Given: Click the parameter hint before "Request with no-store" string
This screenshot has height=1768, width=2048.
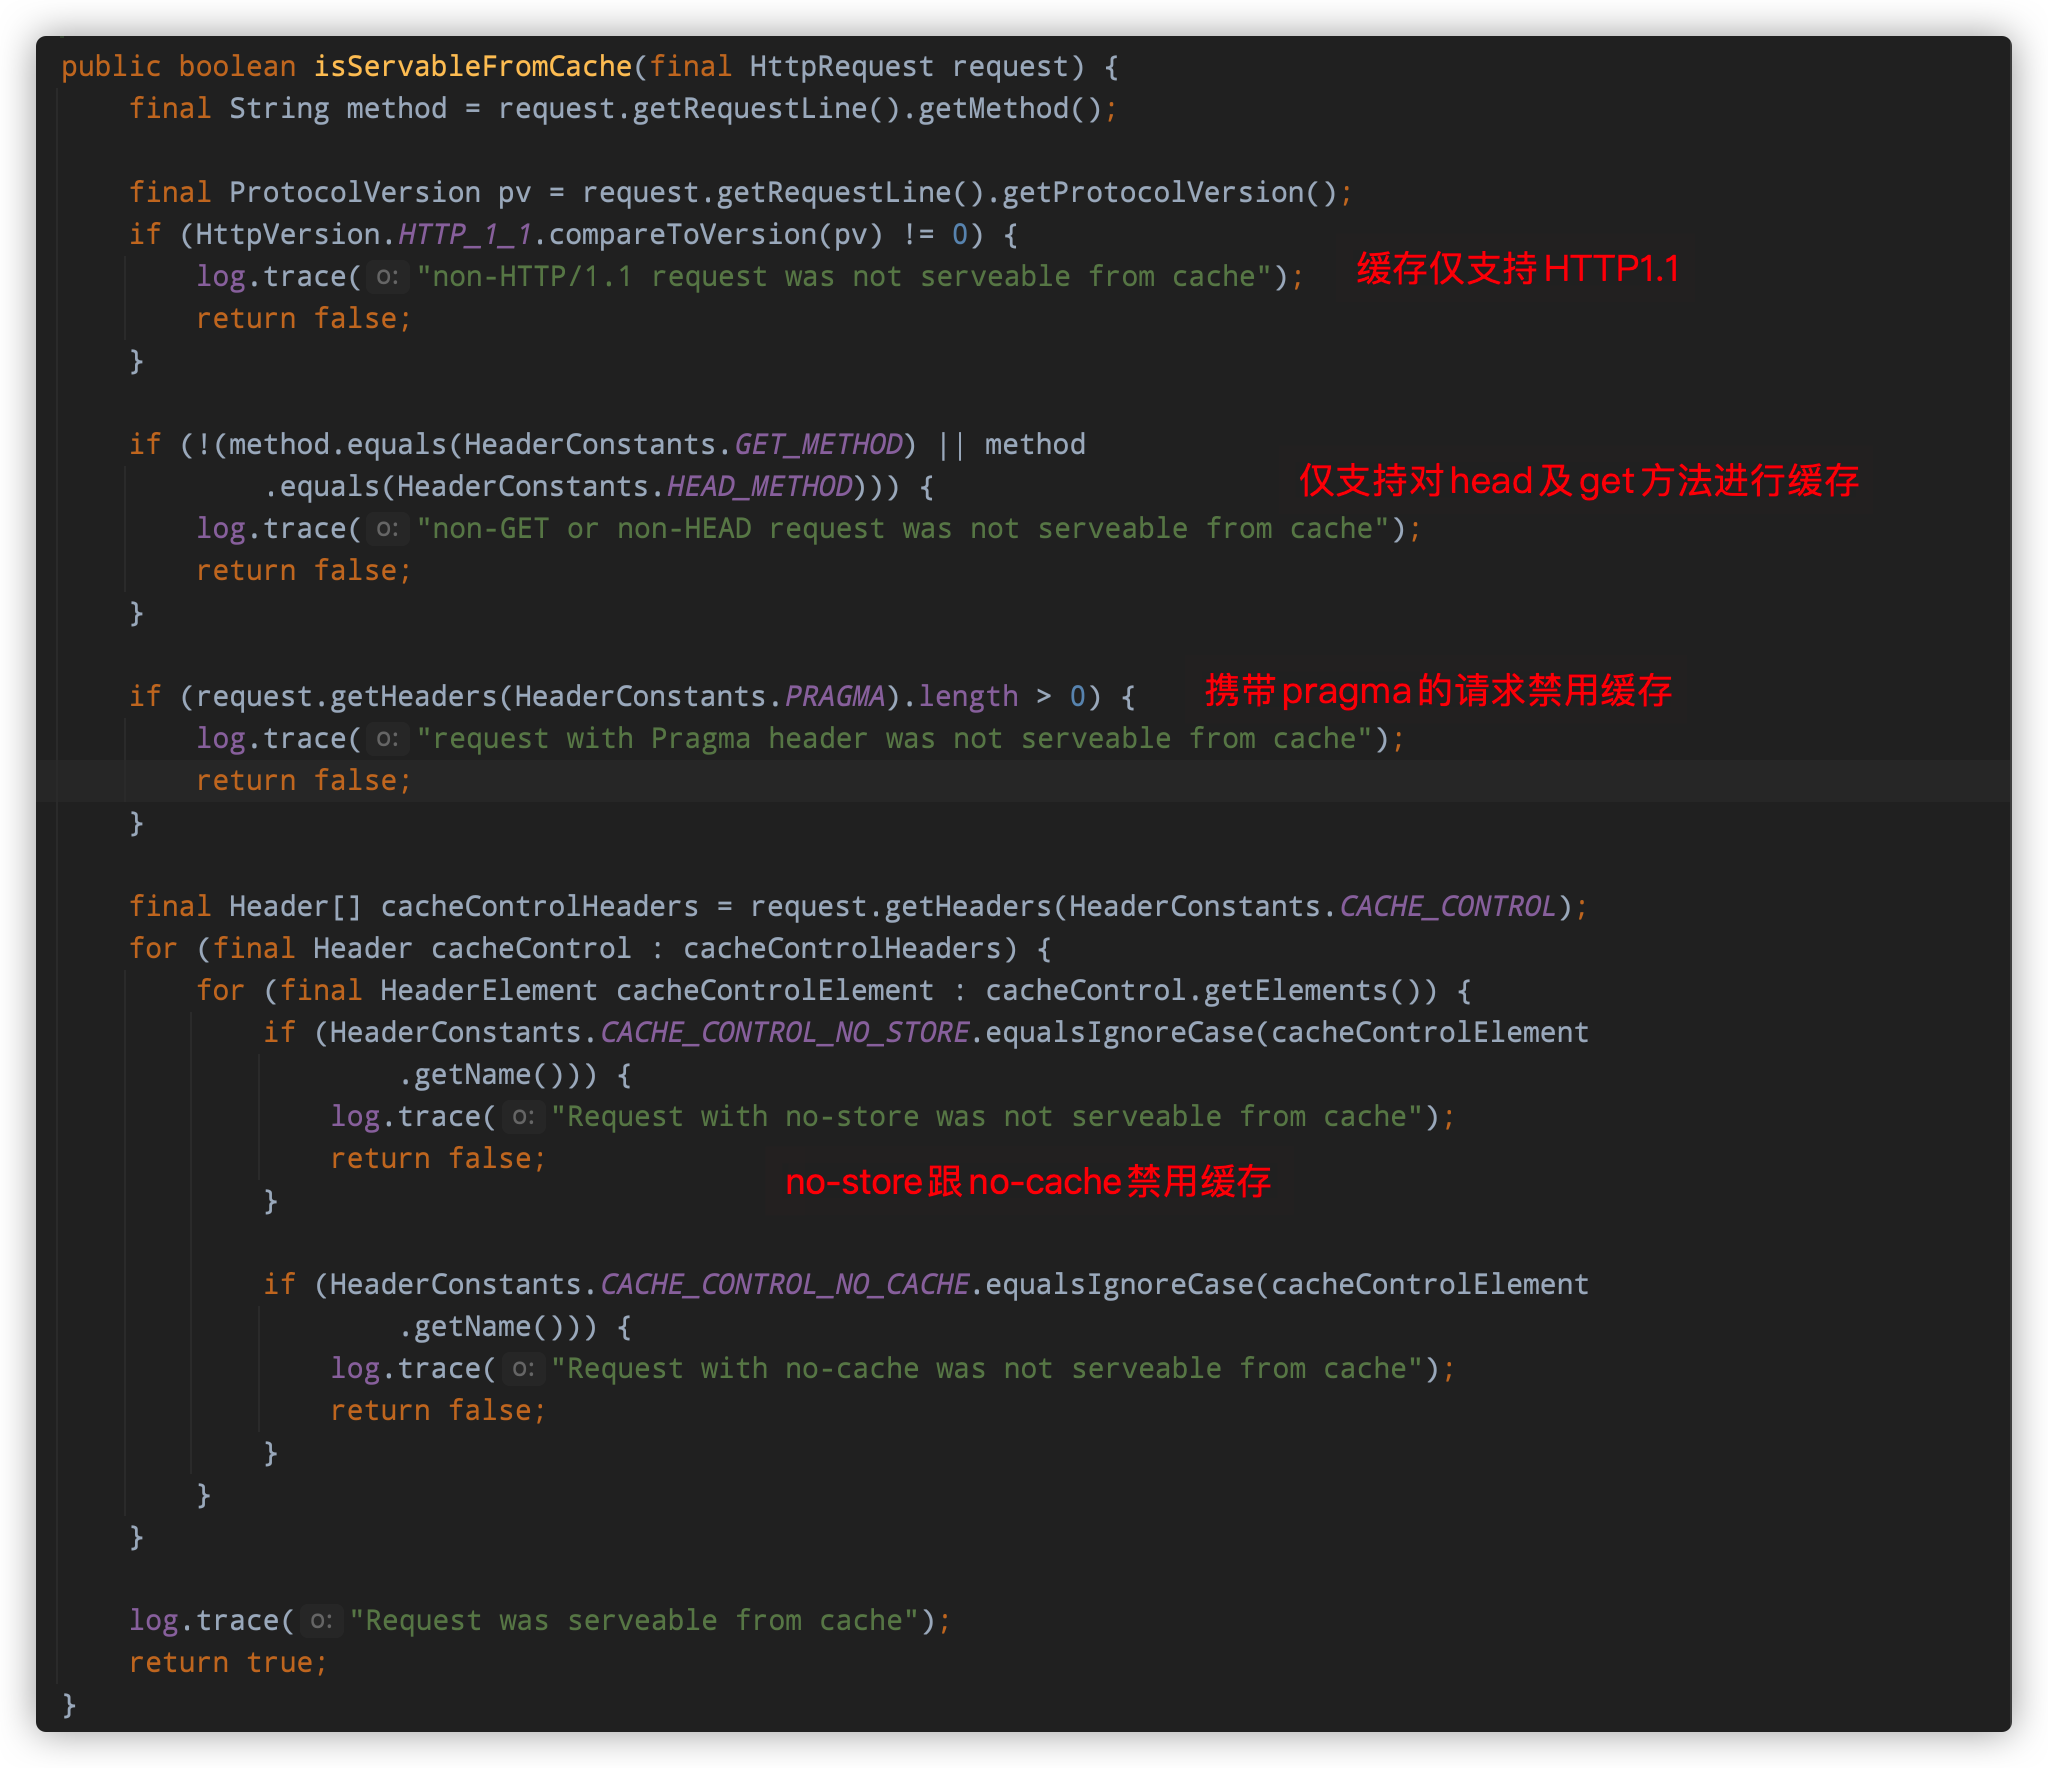Looking at the screenshot, I should (x=522, y=1117).
